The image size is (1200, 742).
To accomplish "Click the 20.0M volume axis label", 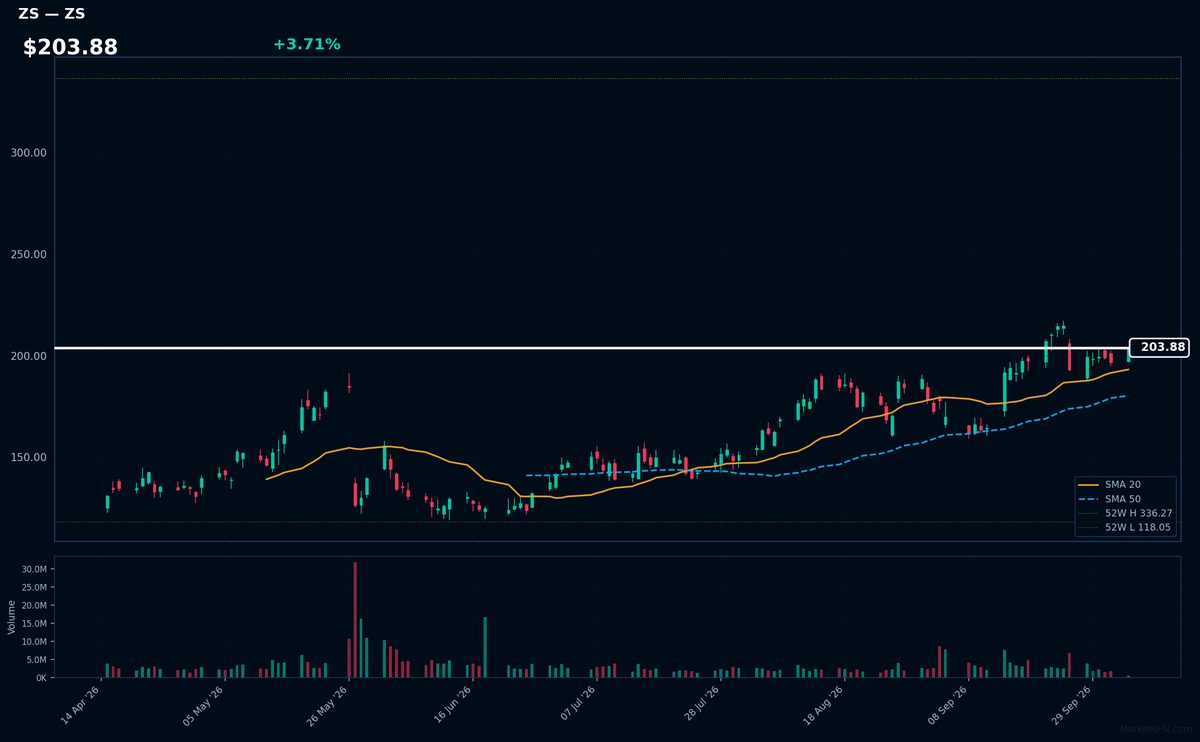I will coord(34,605).
